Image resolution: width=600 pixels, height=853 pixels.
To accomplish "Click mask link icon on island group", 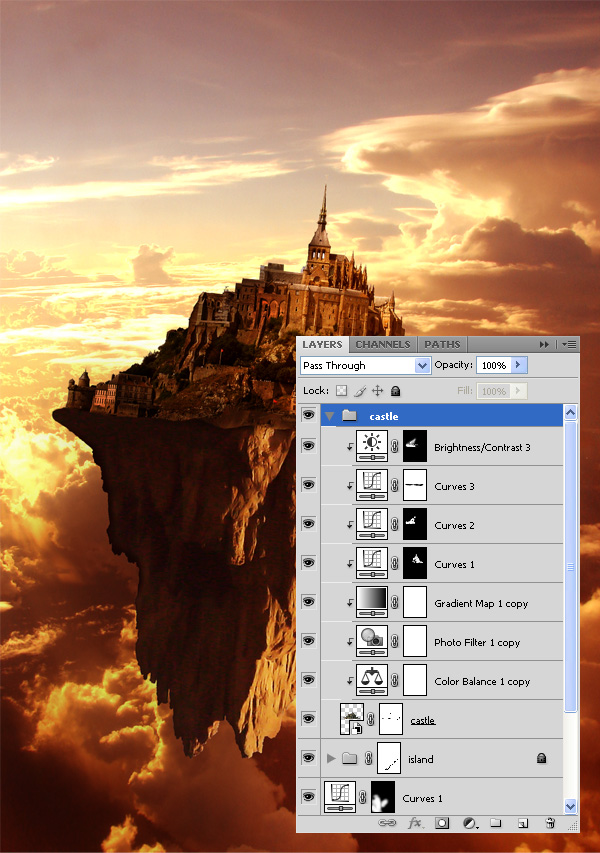I will pyautogui.click(x=368, y=758).
